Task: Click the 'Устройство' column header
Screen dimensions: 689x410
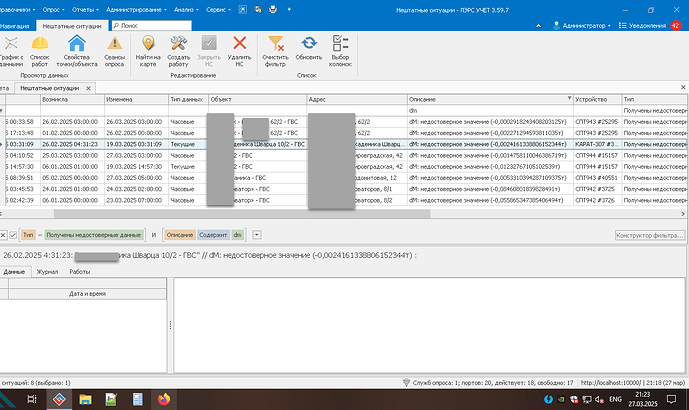Action: [597, 99]
